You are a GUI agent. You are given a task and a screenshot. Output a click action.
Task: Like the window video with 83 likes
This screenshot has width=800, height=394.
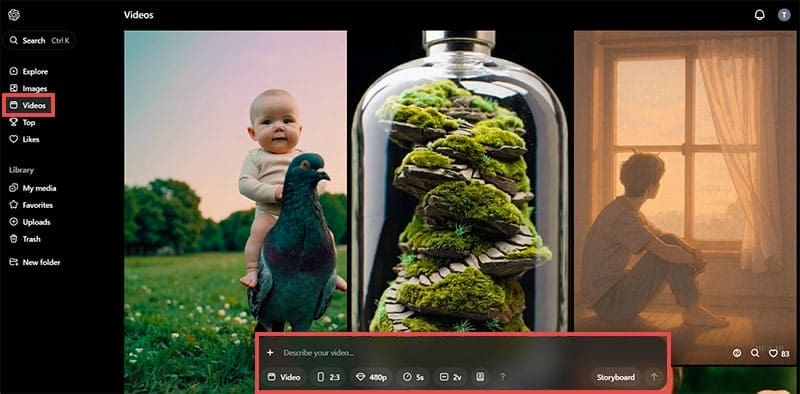coord(778,353)
